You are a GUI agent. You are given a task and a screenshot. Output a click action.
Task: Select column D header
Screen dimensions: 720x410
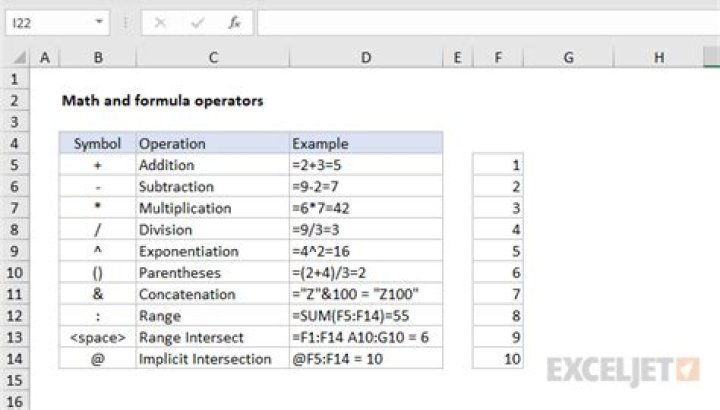(x=366, y=58)
